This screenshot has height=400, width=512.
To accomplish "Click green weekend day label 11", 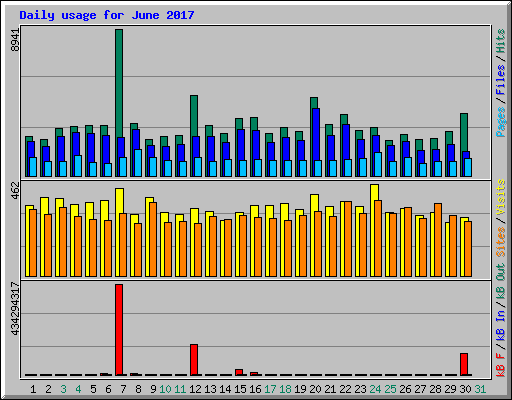I will click(x=180, y=389).
